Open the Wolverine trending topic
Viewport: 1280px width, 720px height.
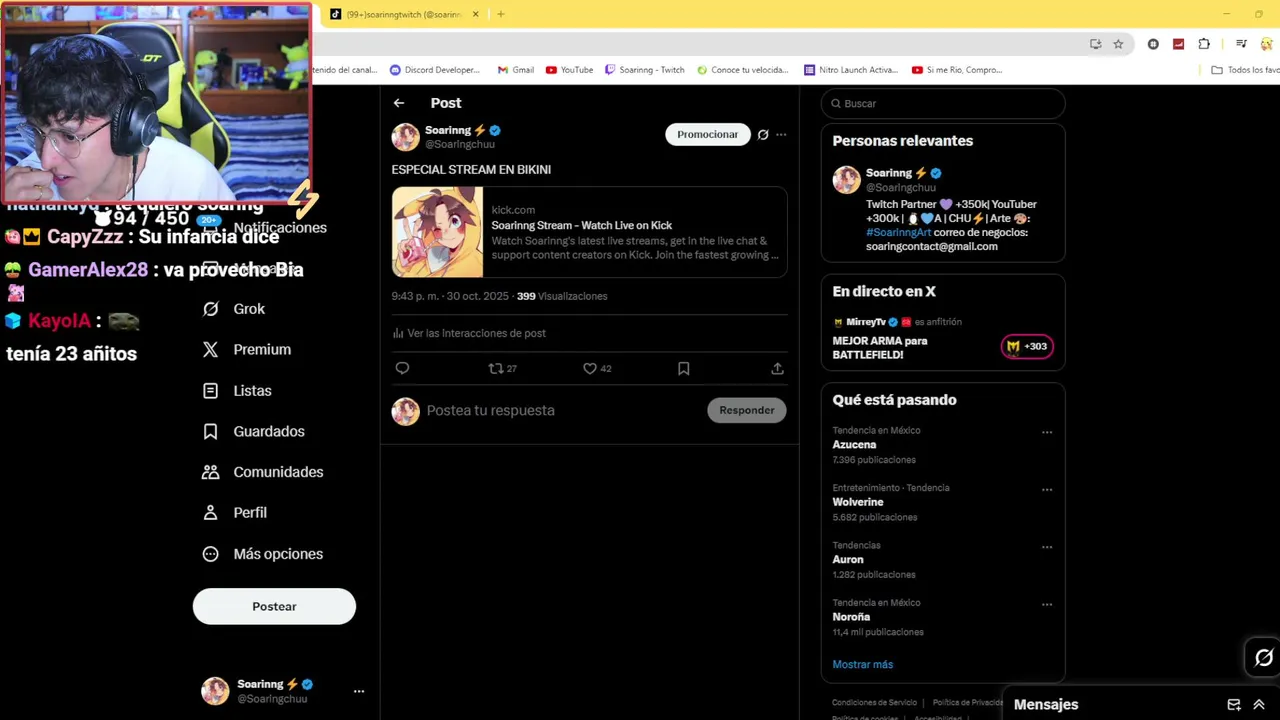pyautogui.click(x=858, y=502)
